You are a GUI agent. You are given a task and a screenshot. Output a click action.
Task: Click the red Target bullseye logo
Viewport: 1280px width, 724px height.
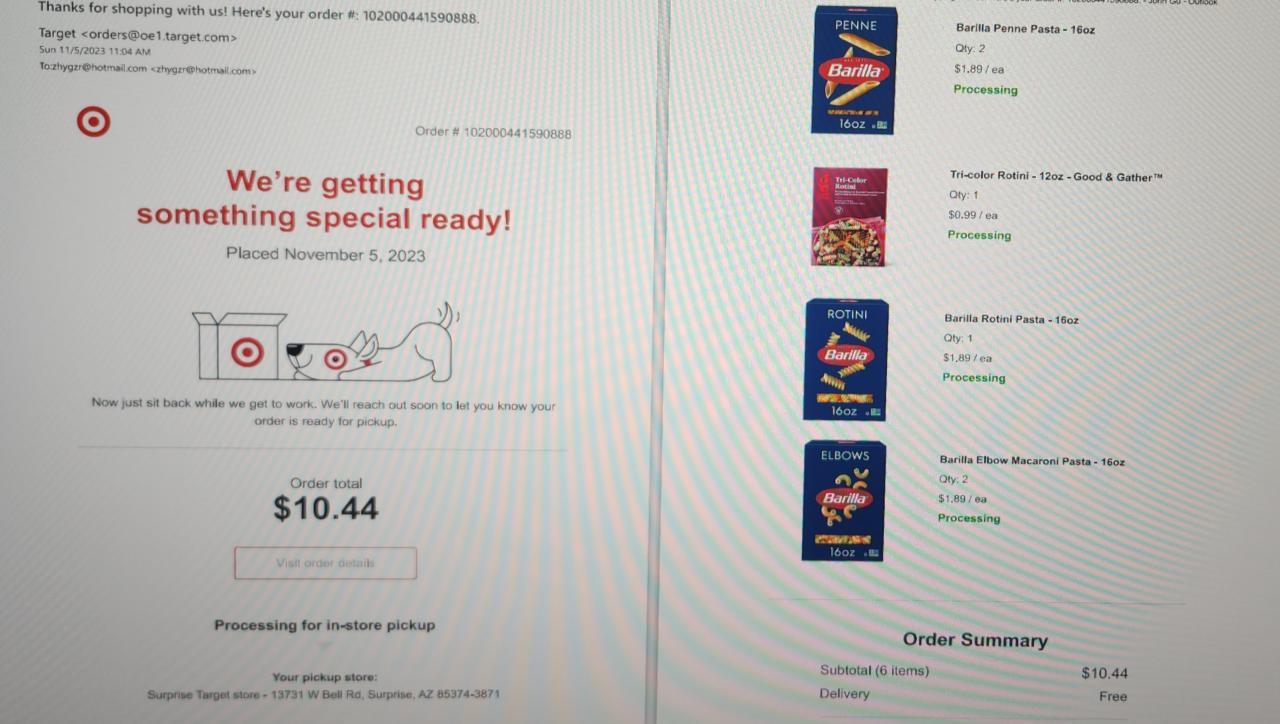[93, 122]
